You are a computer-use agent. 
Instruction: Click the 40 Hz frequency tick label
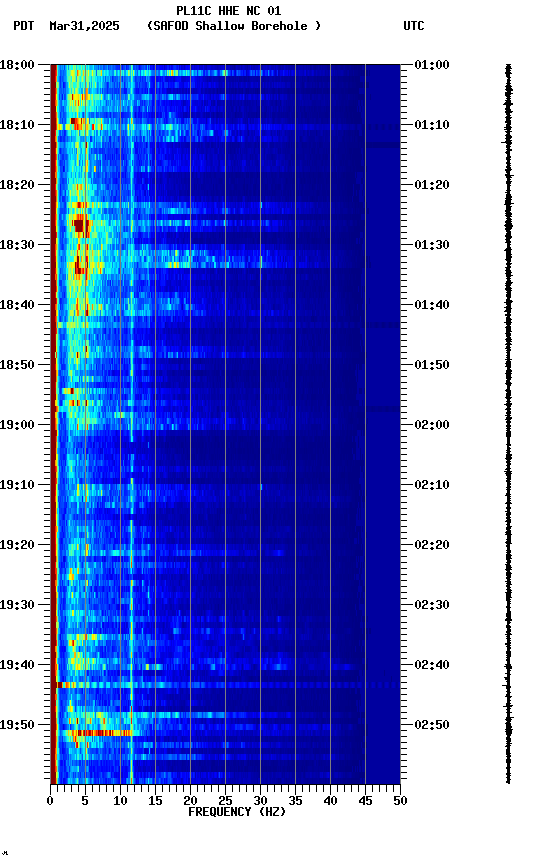pos(331,801)
